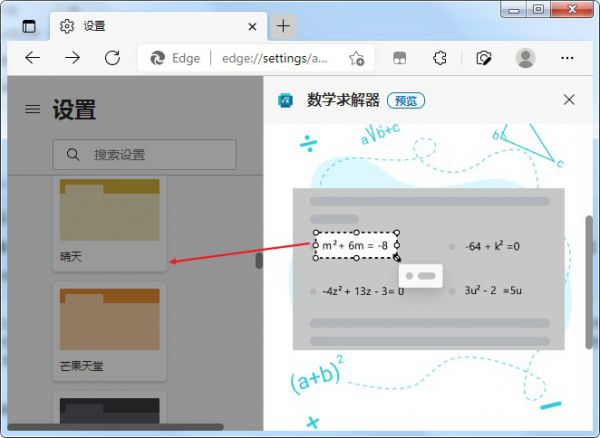Image resolution: width=600 pixels, height=438 pixels.
Task: Go back to previous page
Action: click(x=33, y=58)
